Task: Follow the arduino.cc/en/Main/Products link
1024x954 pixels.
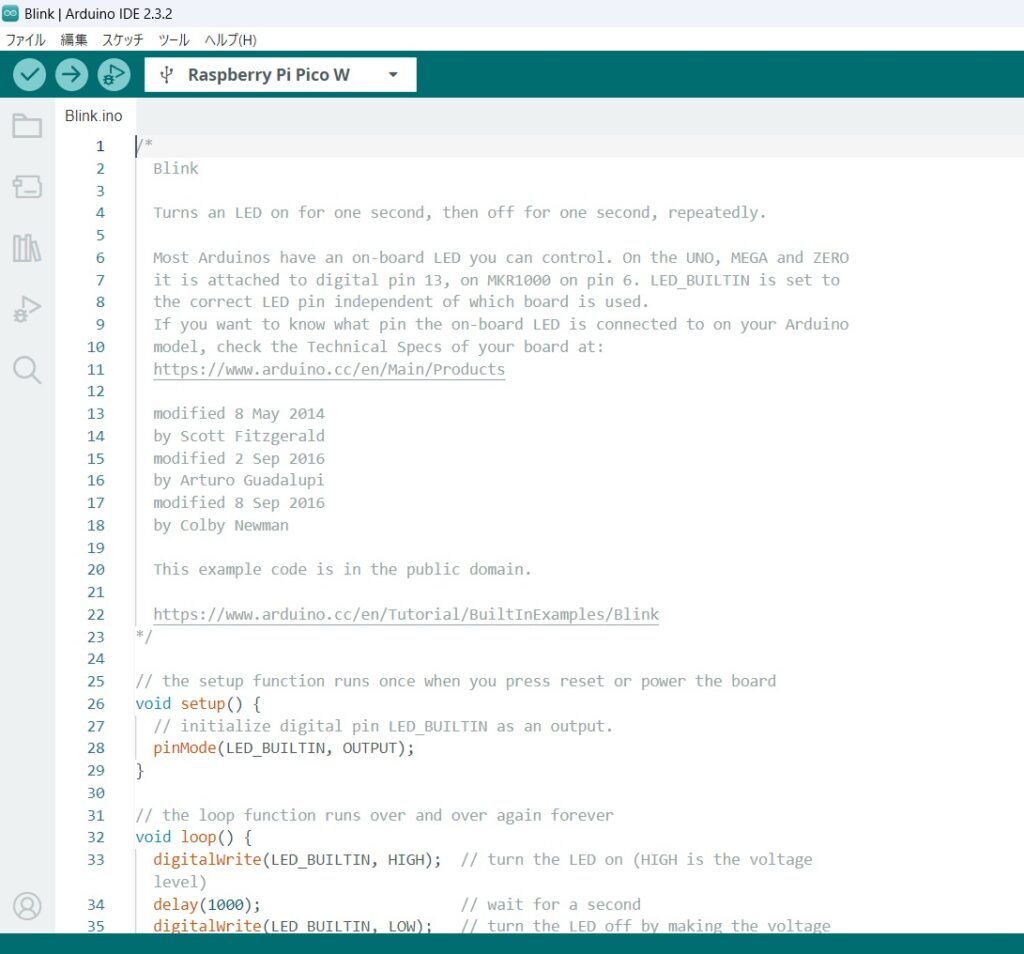Action: point(329,370)
